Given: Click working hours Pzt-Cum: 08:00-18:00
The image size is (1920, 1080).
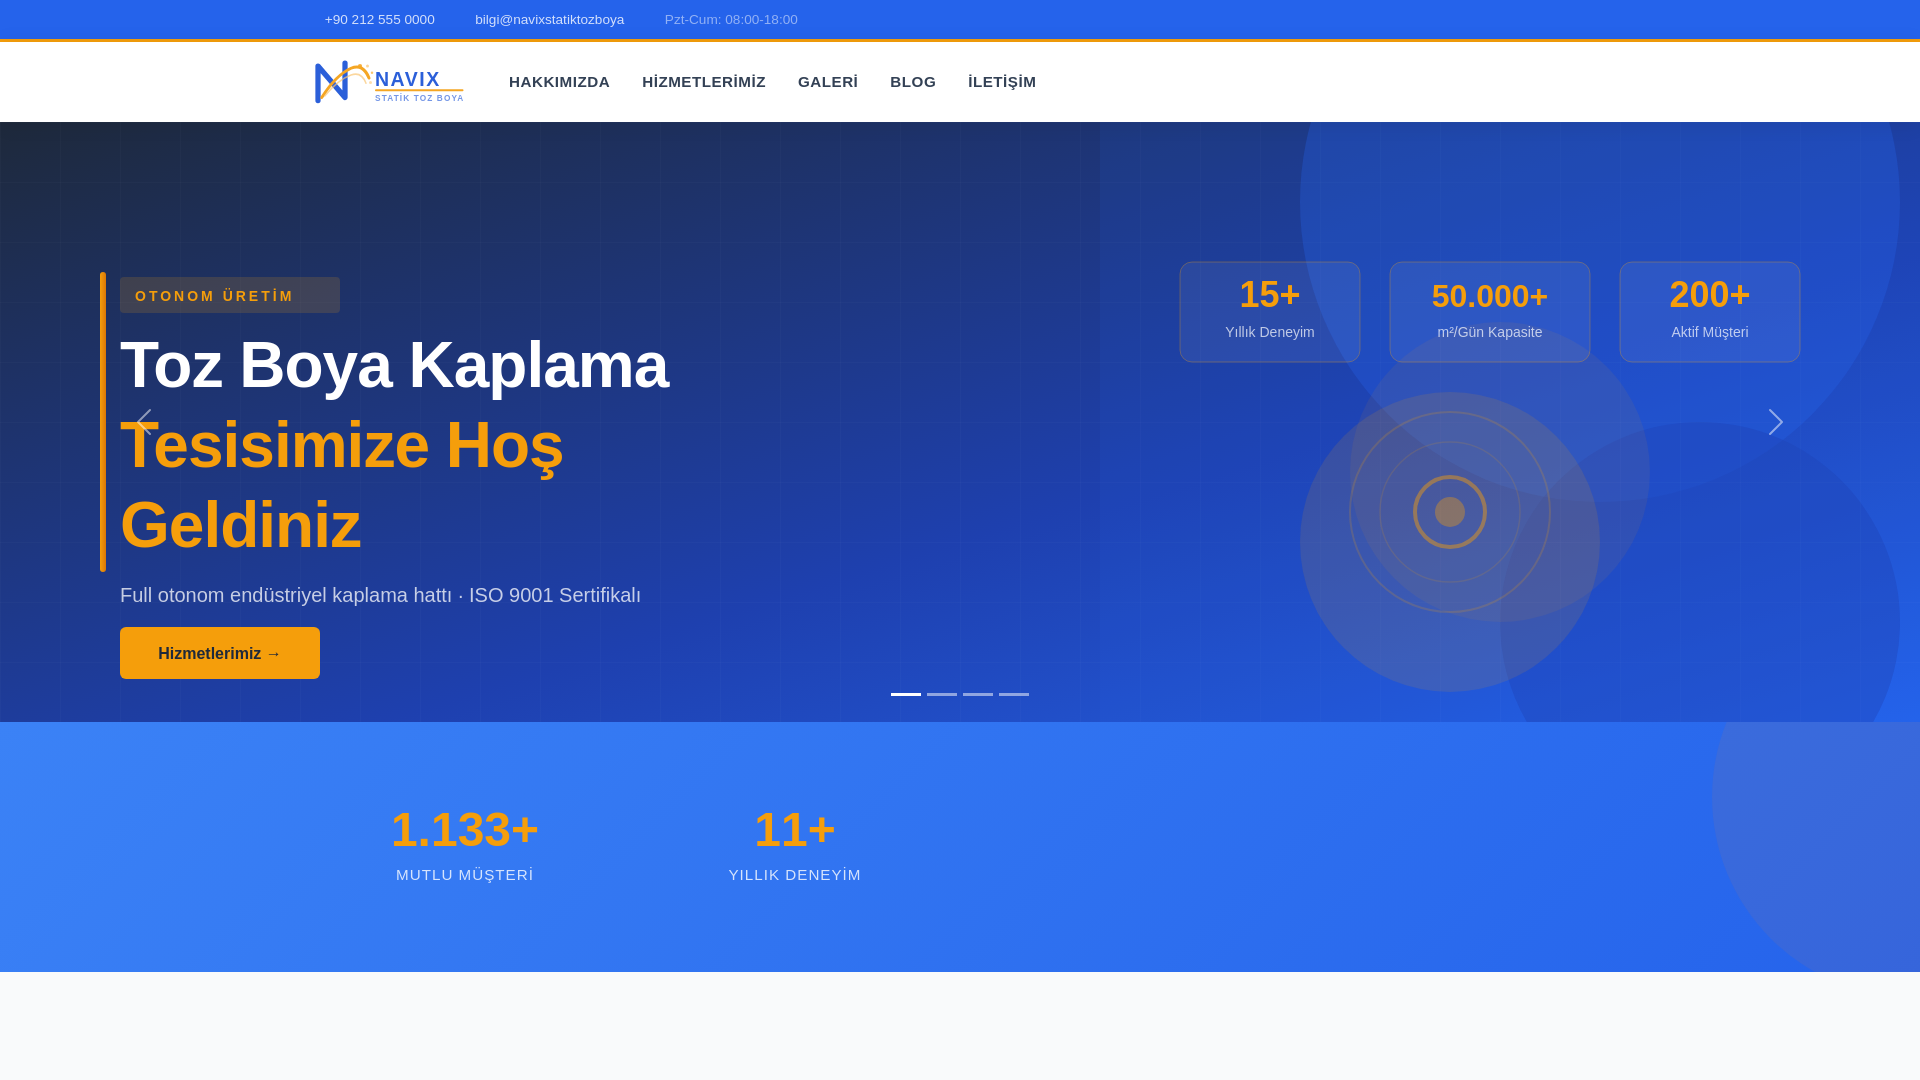Looking at the screenshot, I should 731,20.
